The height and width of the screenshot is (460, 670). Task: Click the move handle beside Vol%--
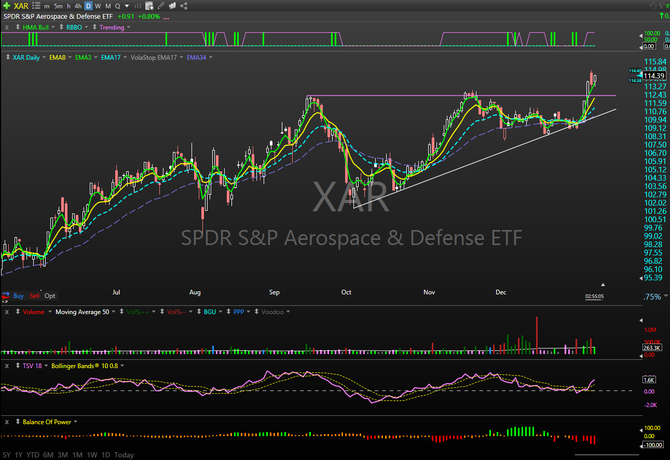tap(162, 312)
